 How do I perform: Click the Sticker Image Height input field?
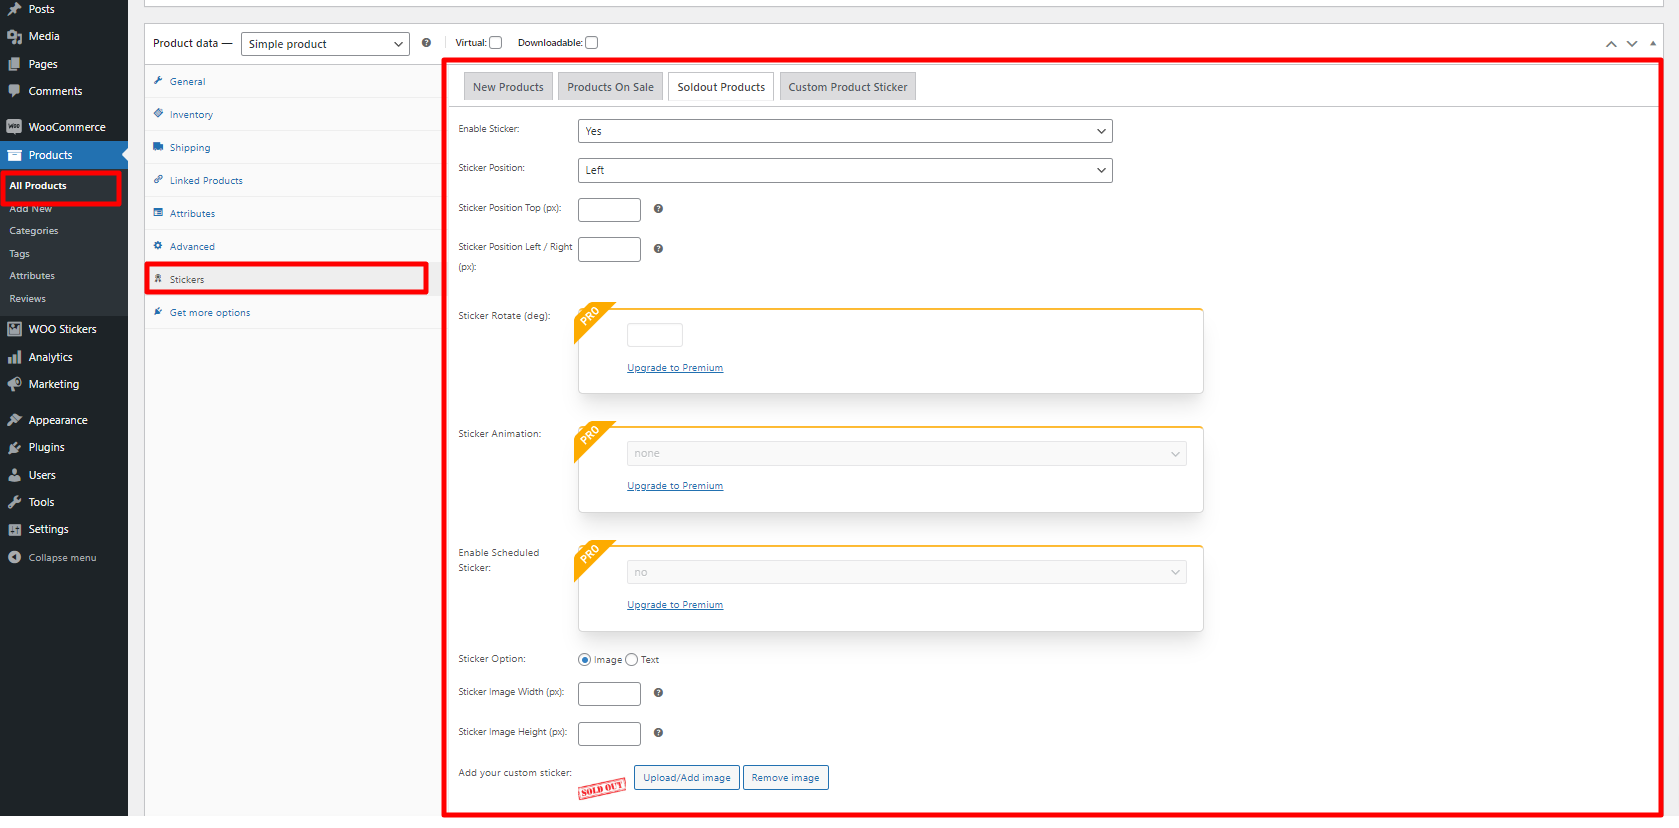609,734
